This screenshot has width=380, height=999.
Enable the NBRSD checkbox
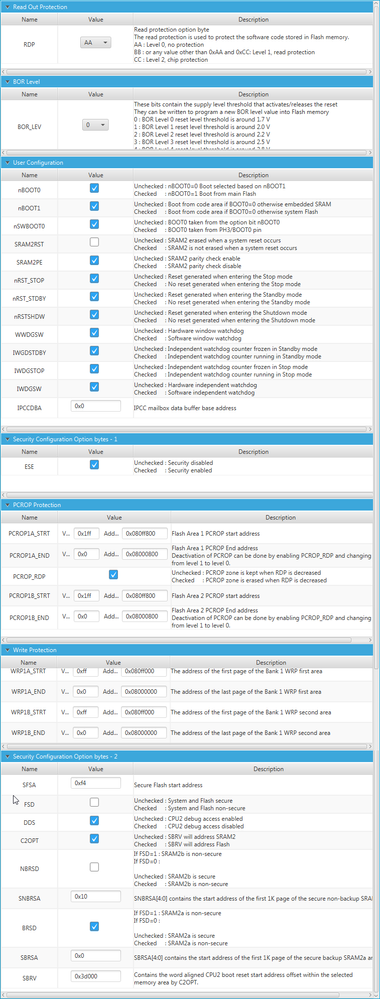tap(94, 866)
